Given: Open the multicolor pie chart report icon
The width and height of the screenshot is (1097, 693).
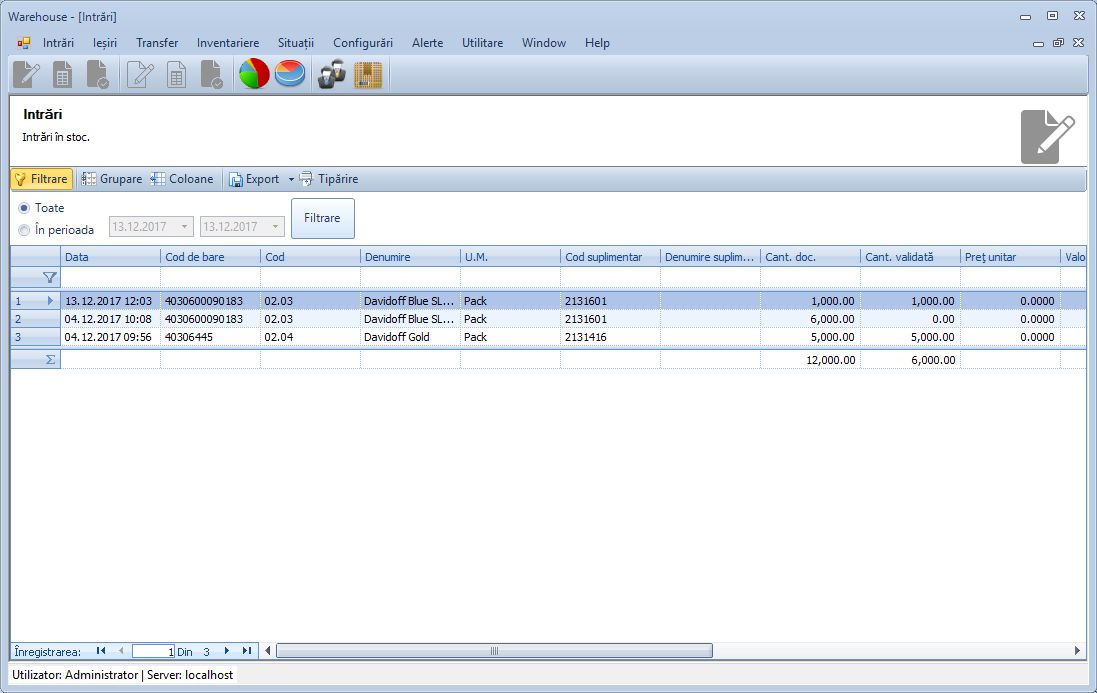Looking at the screenshot, I should pyautogui.click(x=254, y=75).
